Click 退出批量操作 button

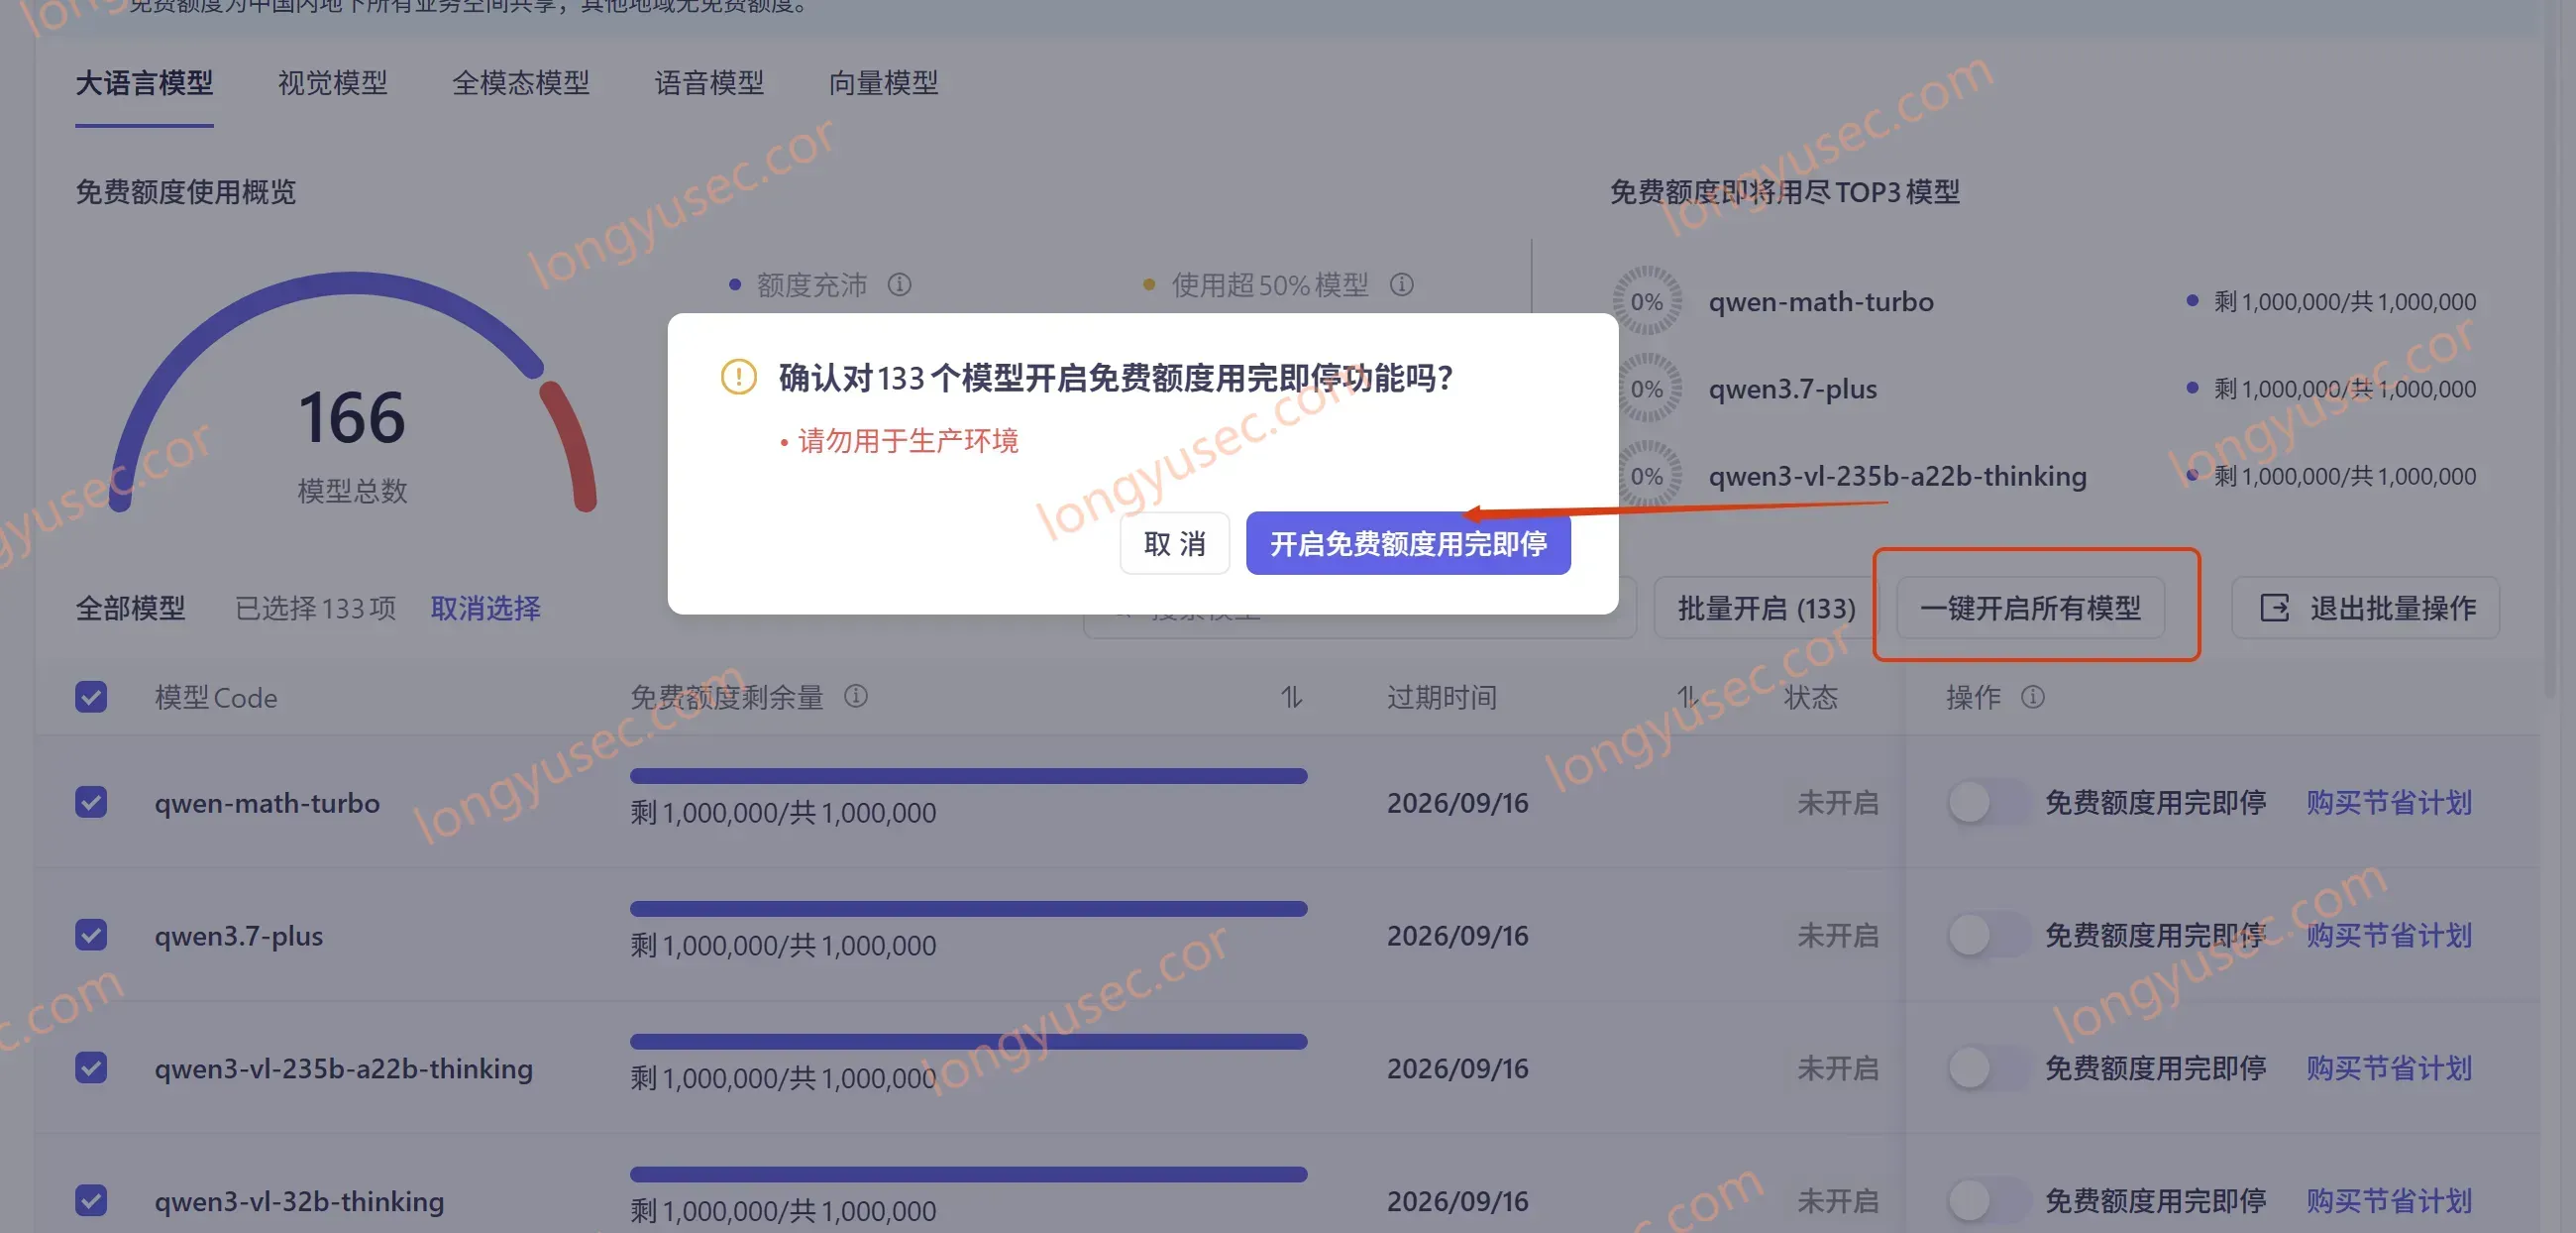click(2366, 608)
